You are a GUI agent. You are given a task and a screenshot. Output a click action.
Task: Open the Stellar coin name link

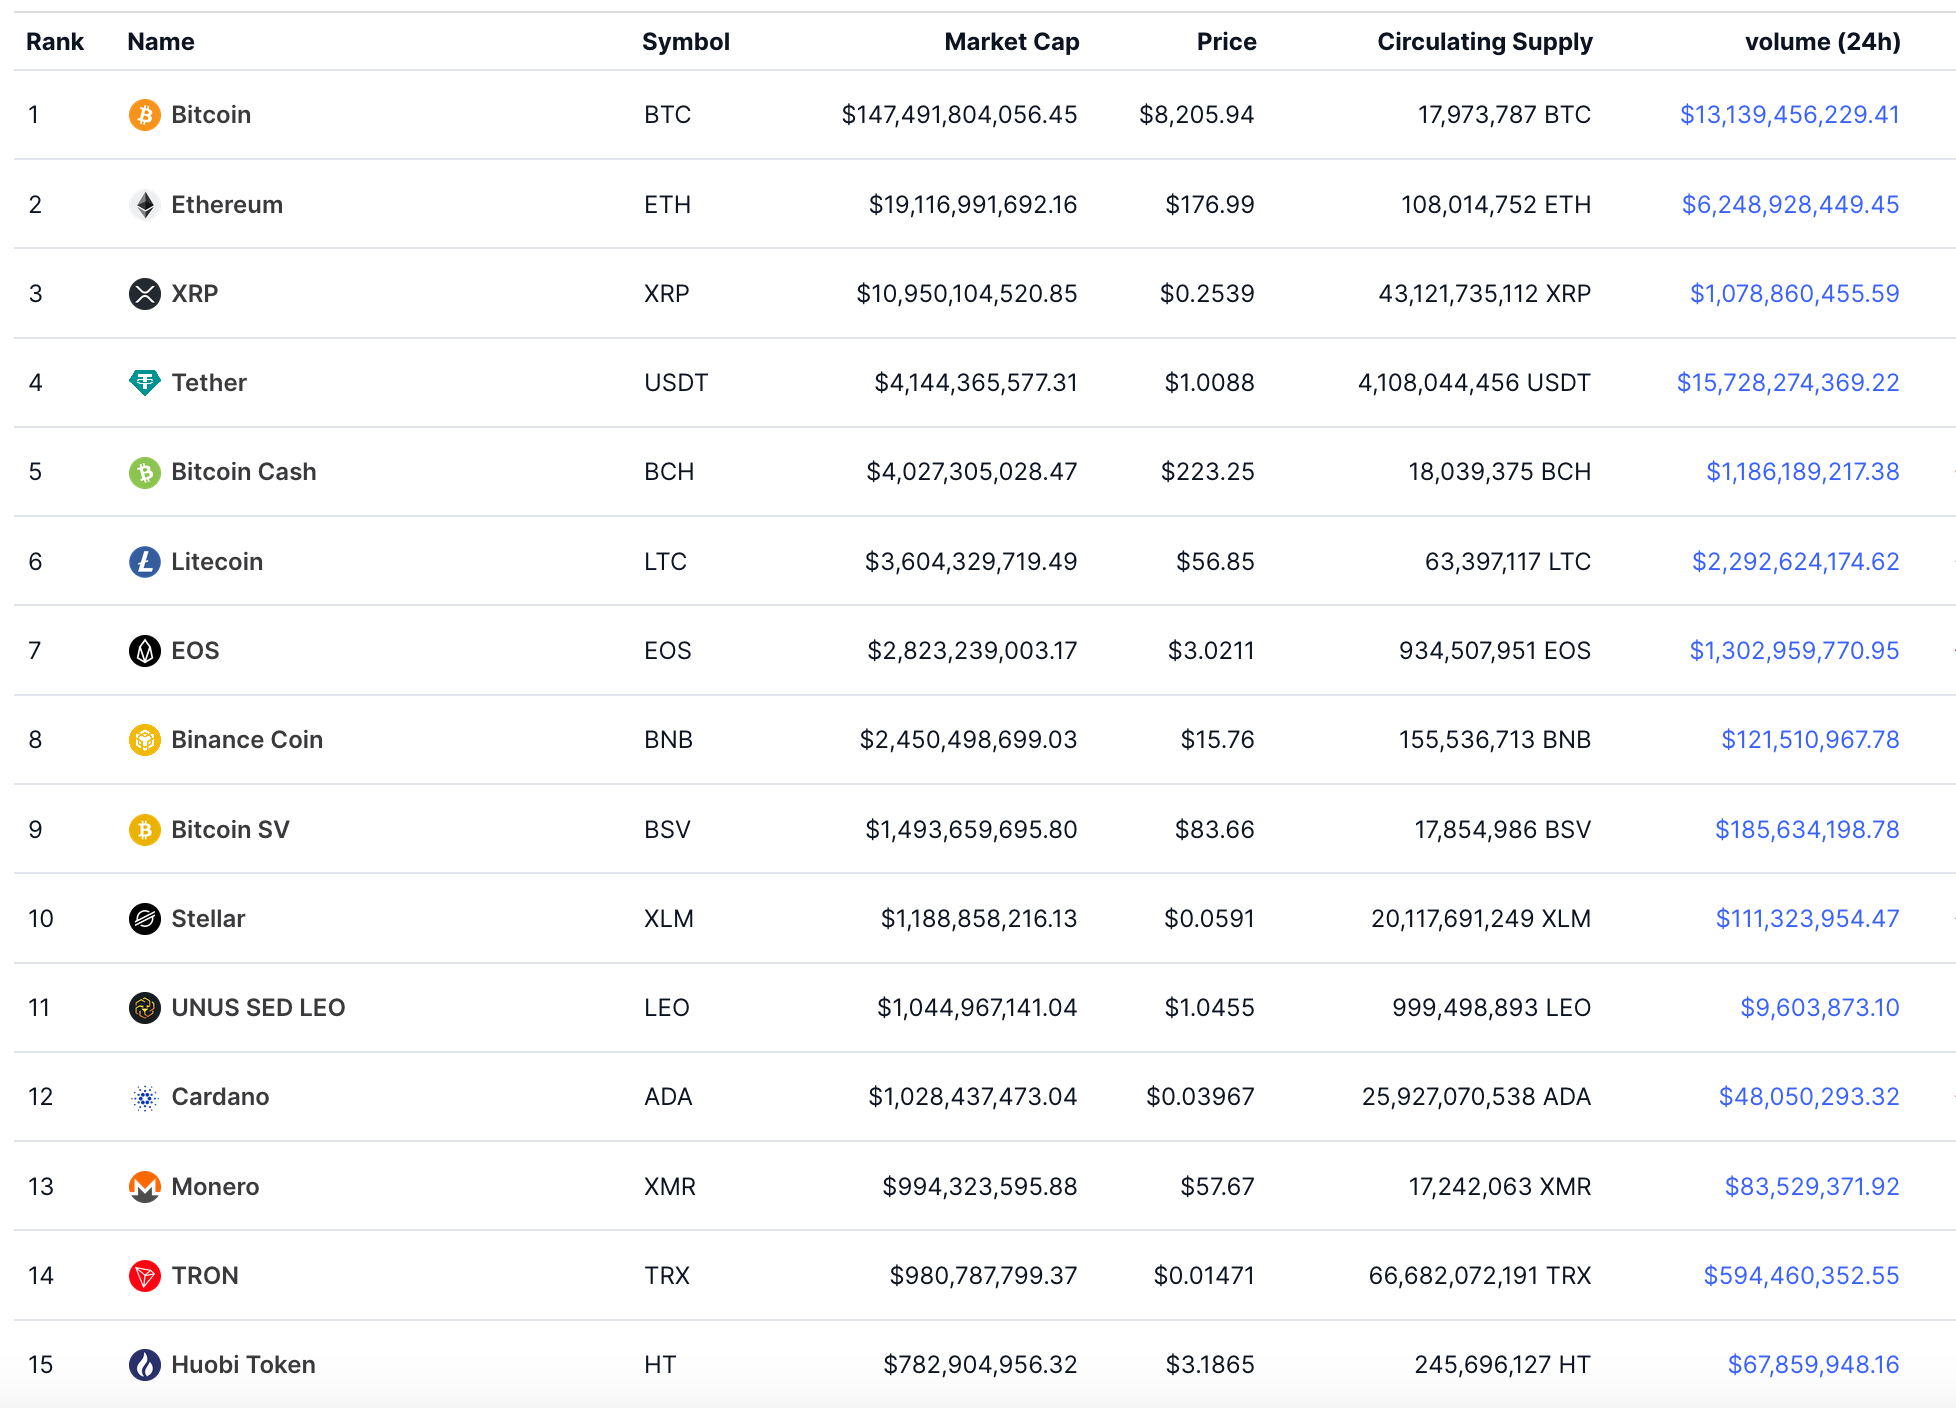(x=208, y=919)
